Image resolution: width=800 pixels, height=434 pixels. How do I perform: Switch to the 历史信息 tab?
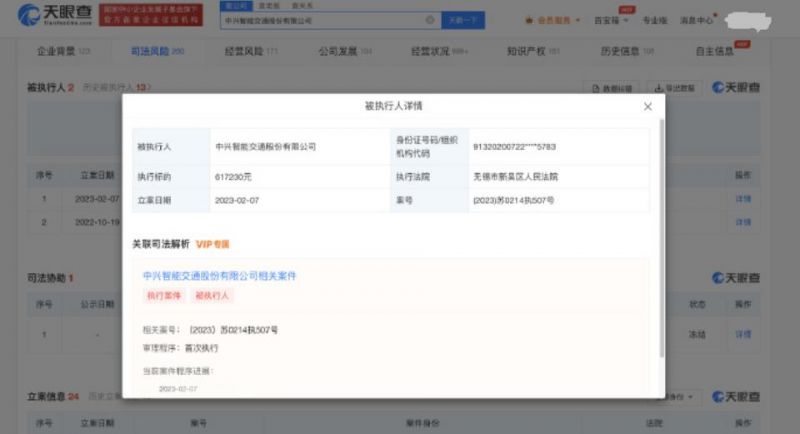pyautogui.click(x=627, y=51)
